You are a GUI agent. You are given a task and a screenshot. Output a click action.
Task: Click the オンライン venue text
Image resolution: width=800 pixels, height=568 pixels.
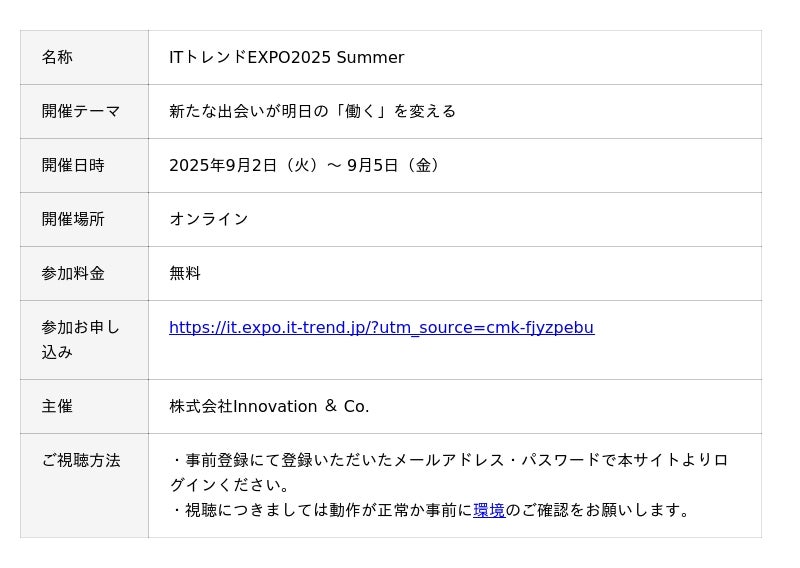[x=208, y=220]
